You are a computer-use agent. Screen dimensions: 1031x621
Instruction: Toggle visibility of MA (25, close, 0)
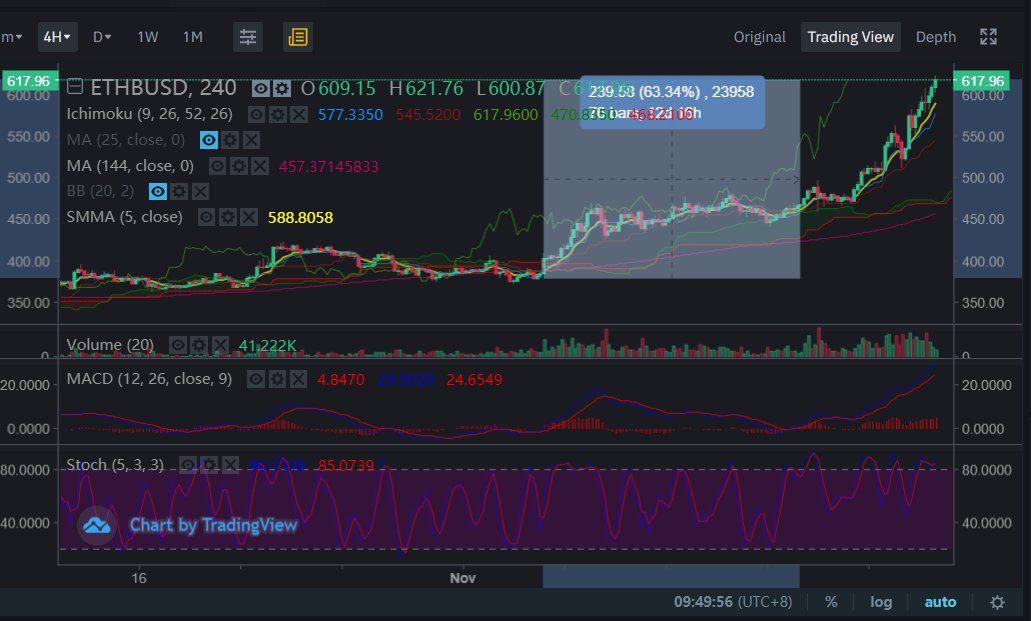(x=207, y=140)
